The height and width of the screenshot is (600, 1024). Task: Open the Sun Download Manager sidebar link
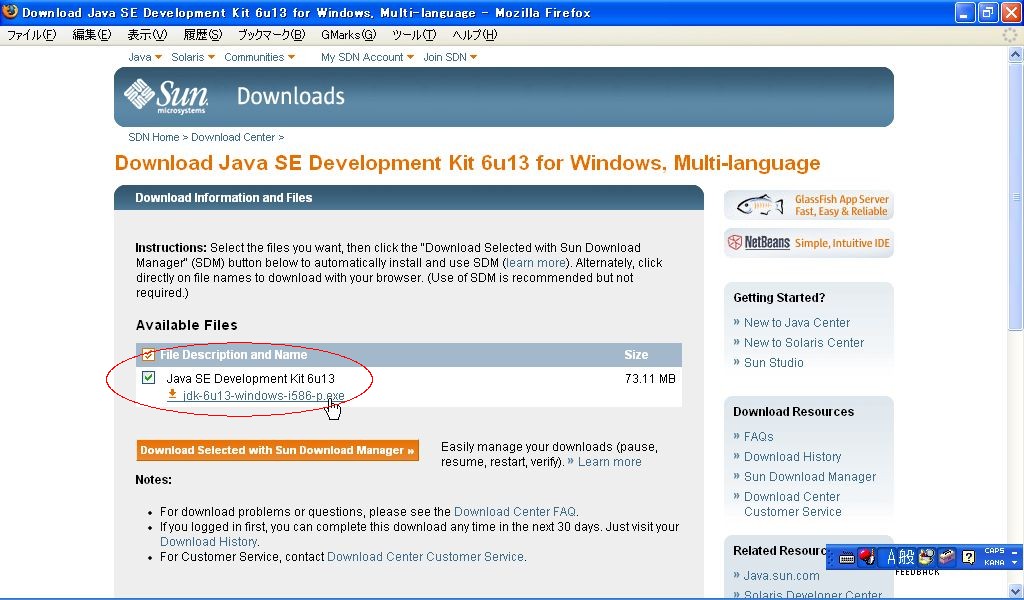(x=810, y=477)
